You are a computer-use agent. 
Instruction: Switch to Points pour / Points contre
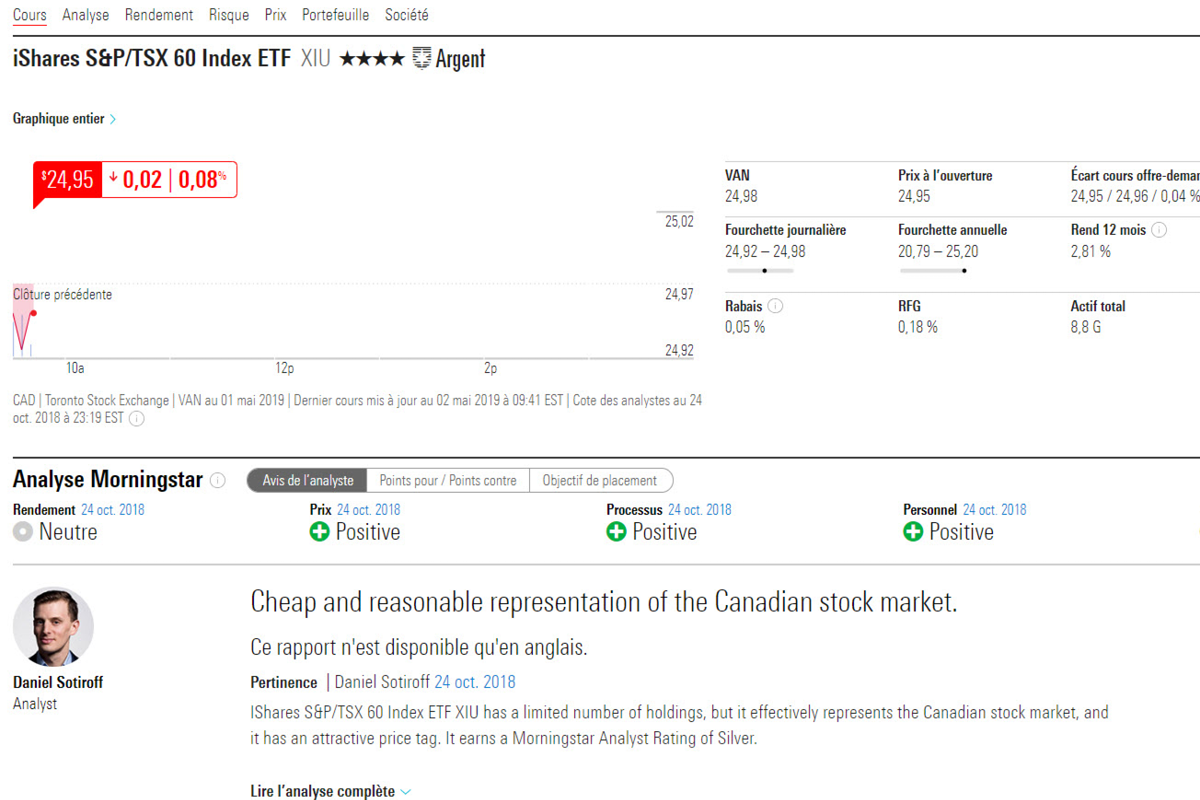(448, 481)
